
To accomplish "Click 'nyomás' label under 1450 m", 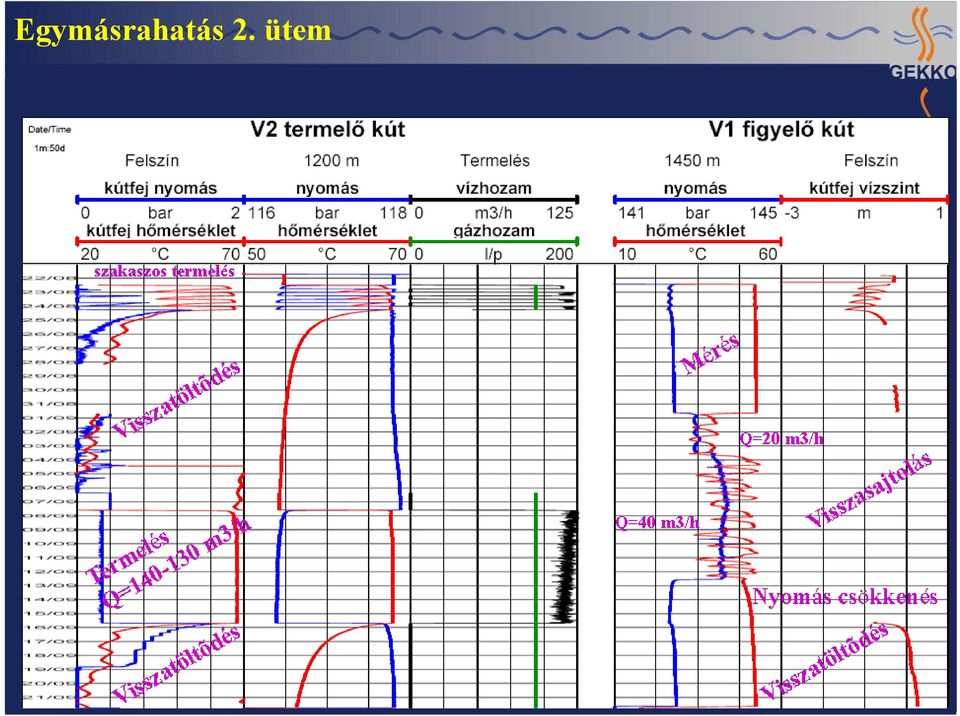I will tap(695, 188).
